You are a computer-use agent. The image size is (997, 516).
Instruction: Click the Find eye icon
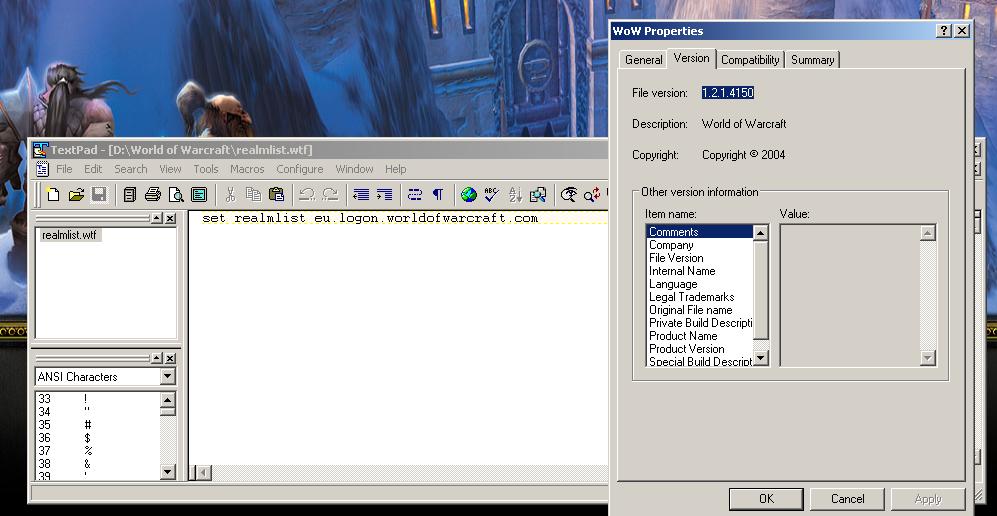(569, 194)
